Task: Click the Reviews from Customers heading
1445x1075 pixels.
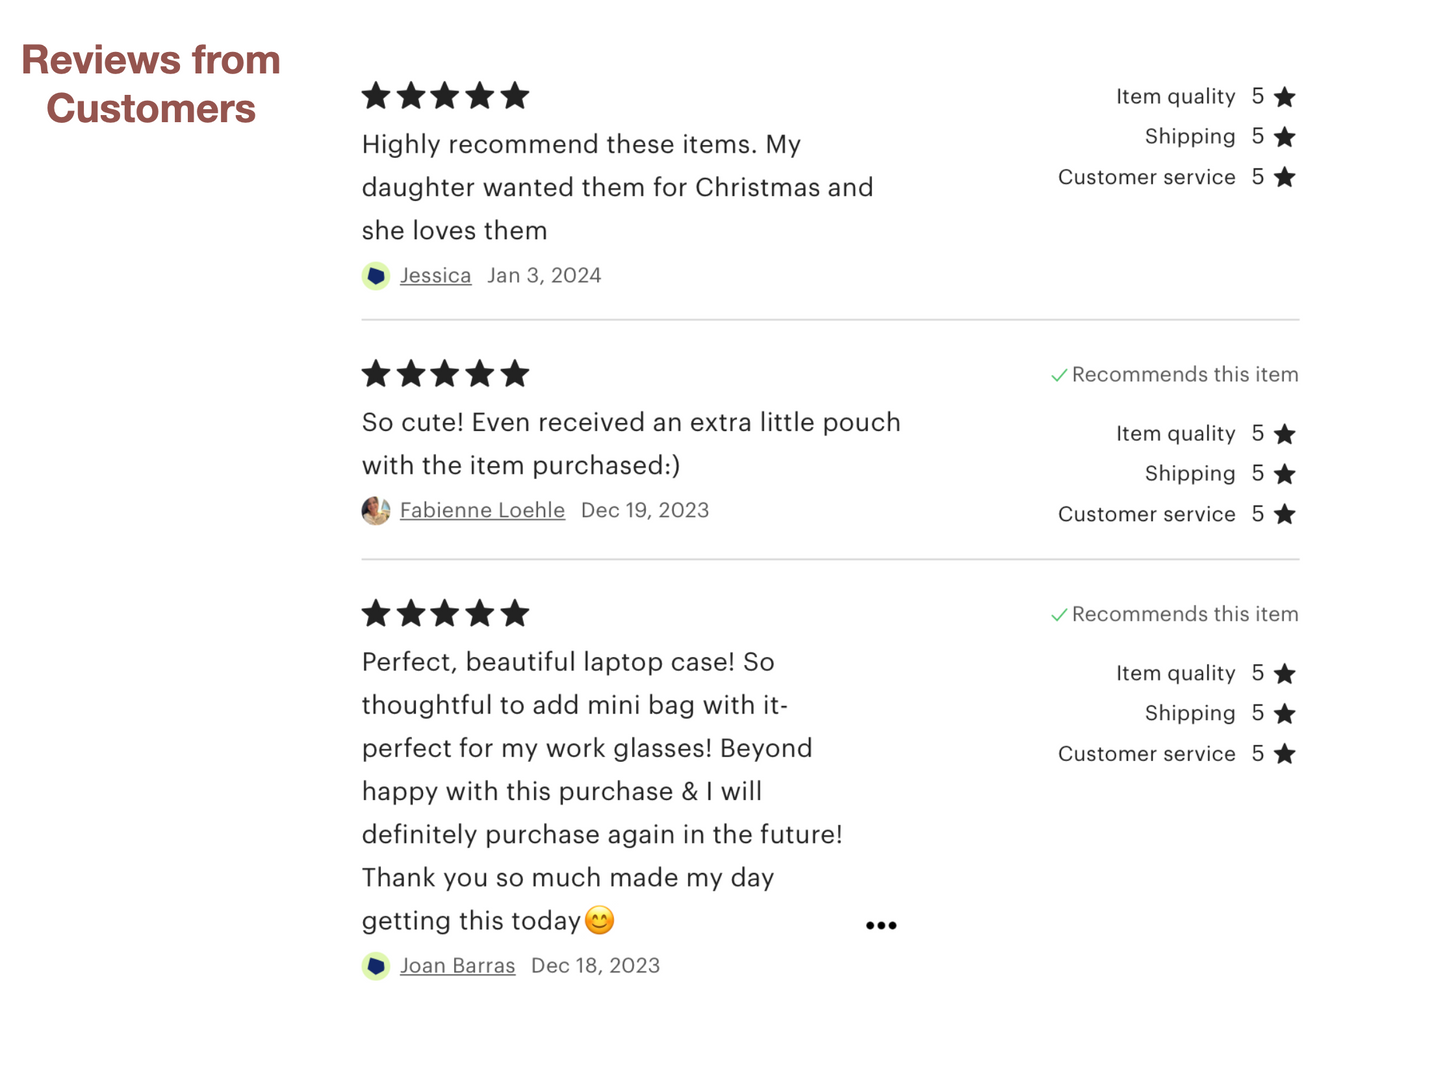Action: click(x=151, y=84)
